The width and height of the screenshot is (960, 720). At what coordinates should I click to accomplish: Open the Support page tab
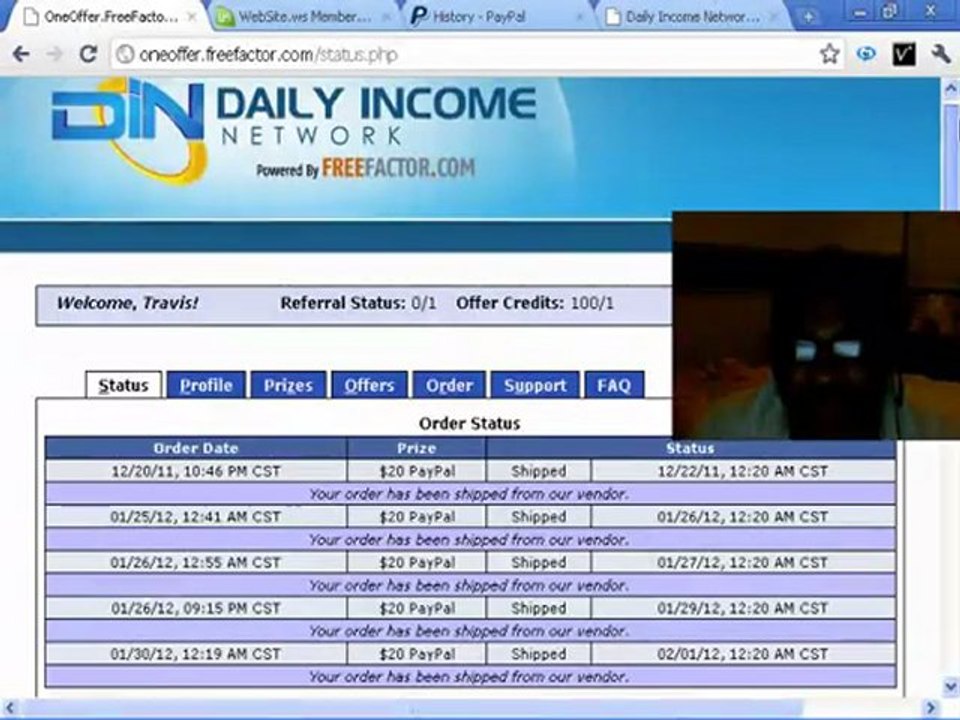[535, 385]
